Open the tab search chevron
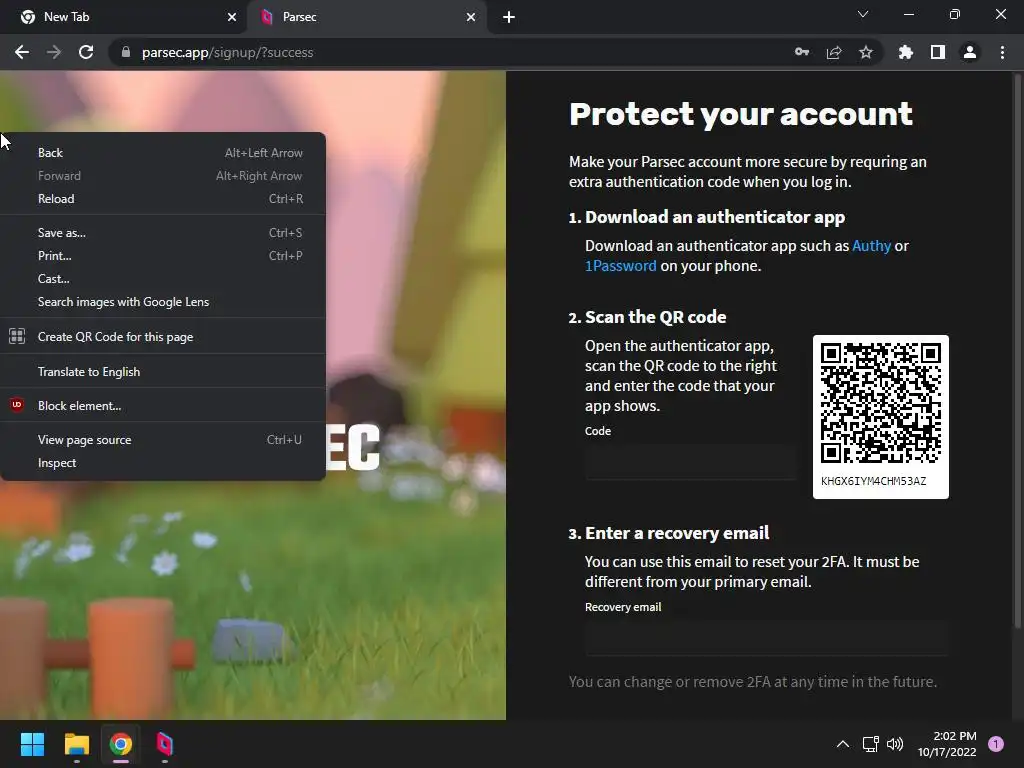1024x768 pixels. point(863,14)
